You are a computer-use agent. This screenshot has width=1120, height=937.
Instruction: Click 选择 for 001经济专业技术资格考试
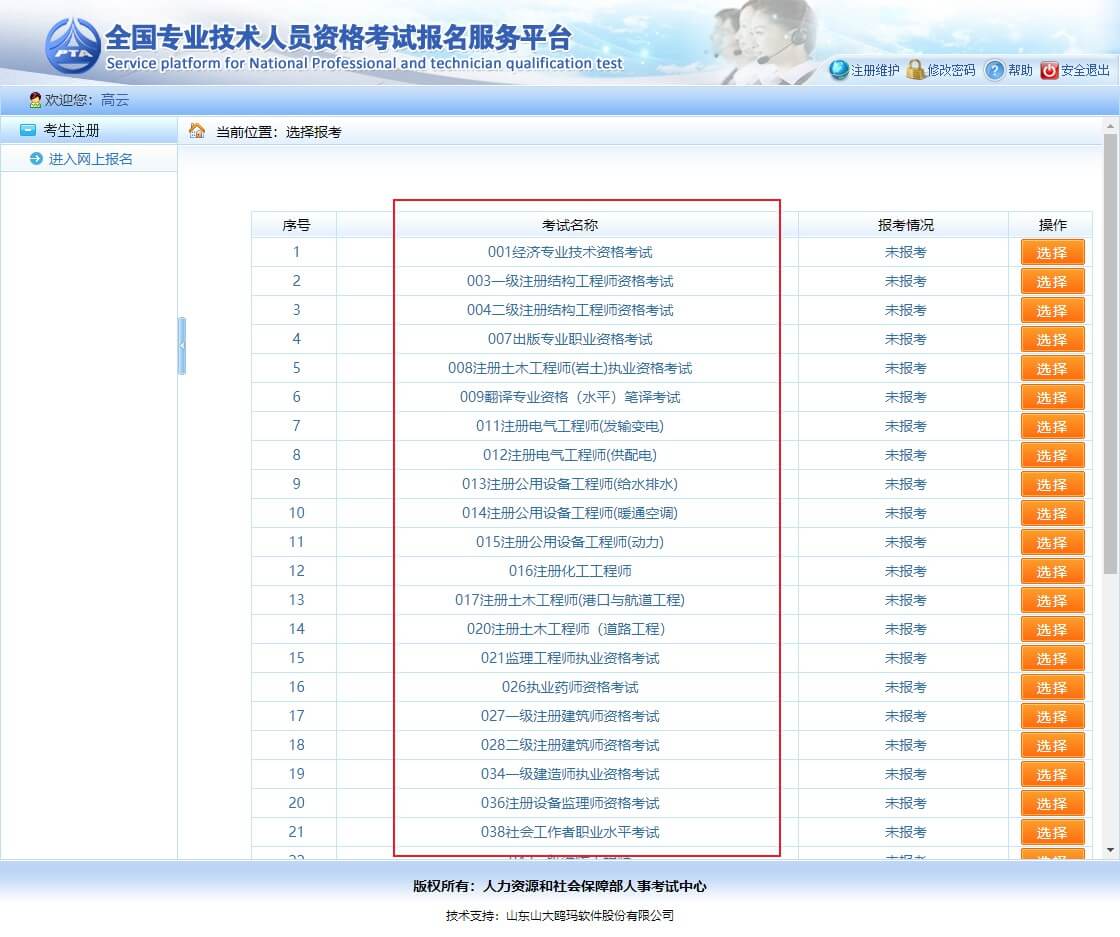pos(1052,252)
